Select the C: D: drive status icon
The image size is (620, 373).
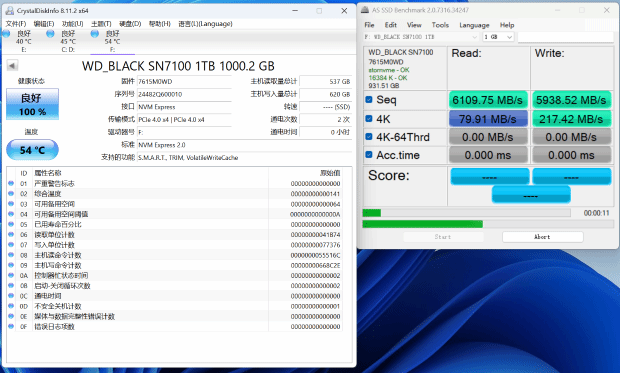(x=50, y=34)
